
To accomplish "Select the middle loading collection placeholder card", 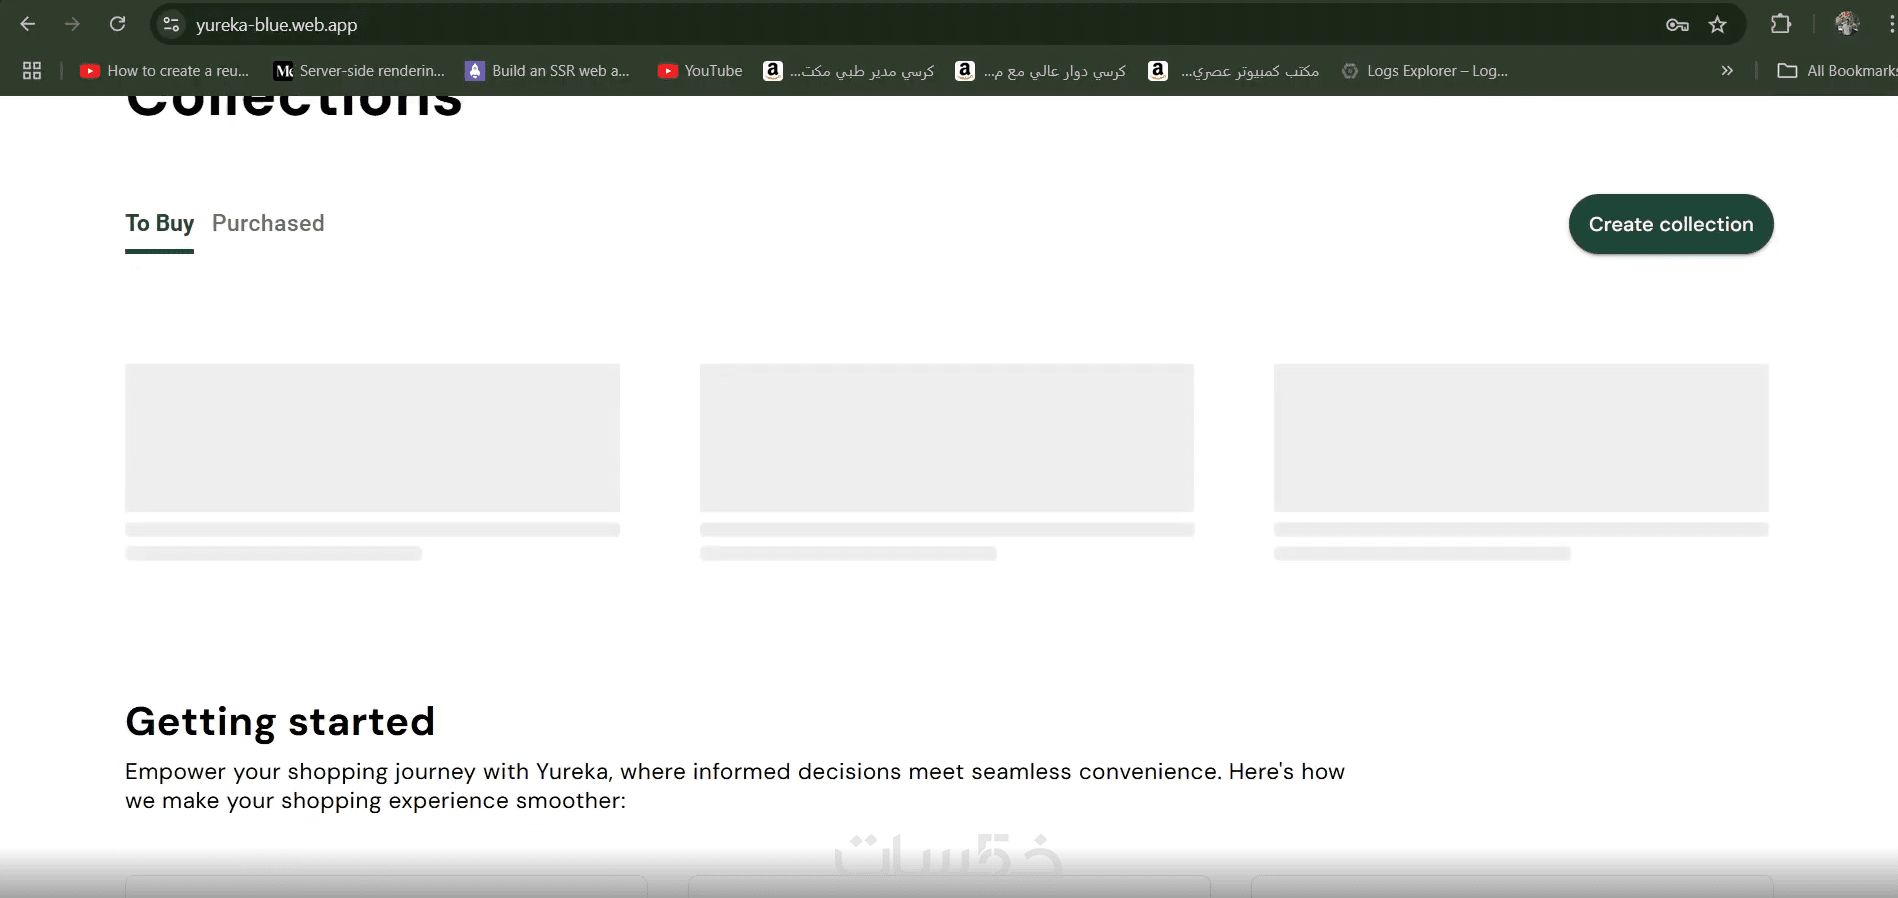I will pyautogui.click(x=947, y=462).
